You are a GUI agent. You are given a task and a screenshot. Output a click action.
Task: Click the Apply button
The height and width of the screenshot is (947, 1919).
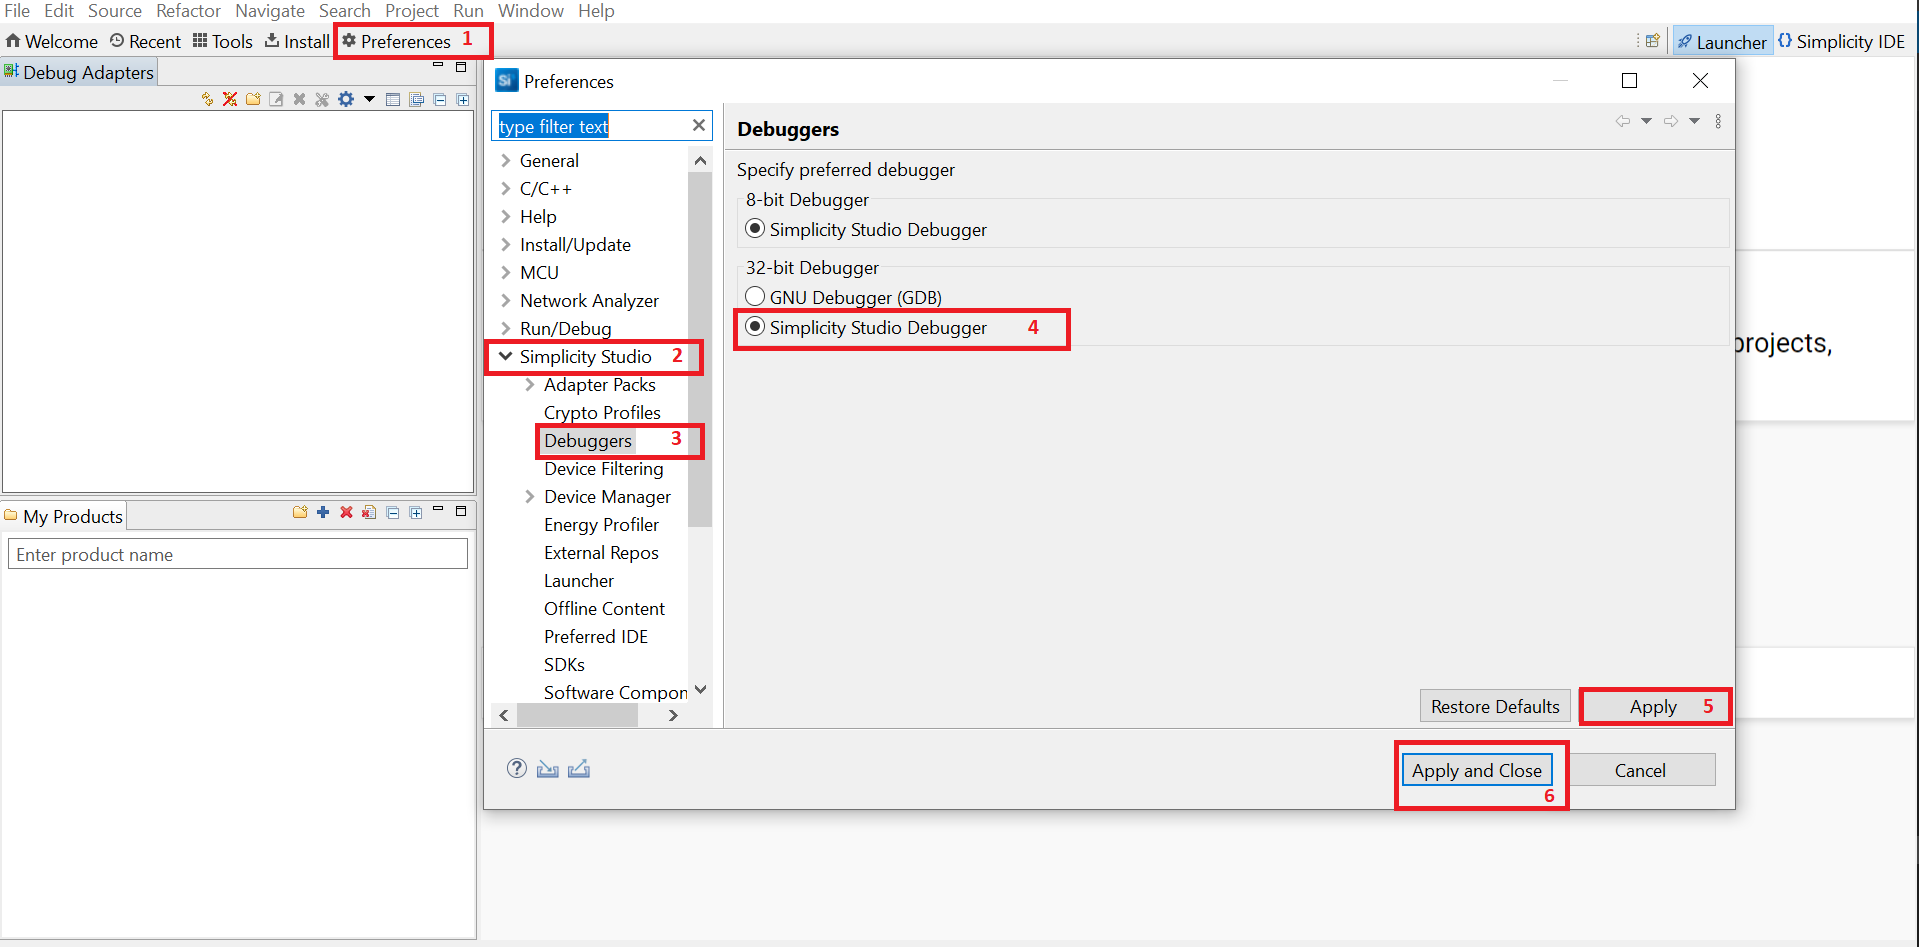[x=1653, y=706]
